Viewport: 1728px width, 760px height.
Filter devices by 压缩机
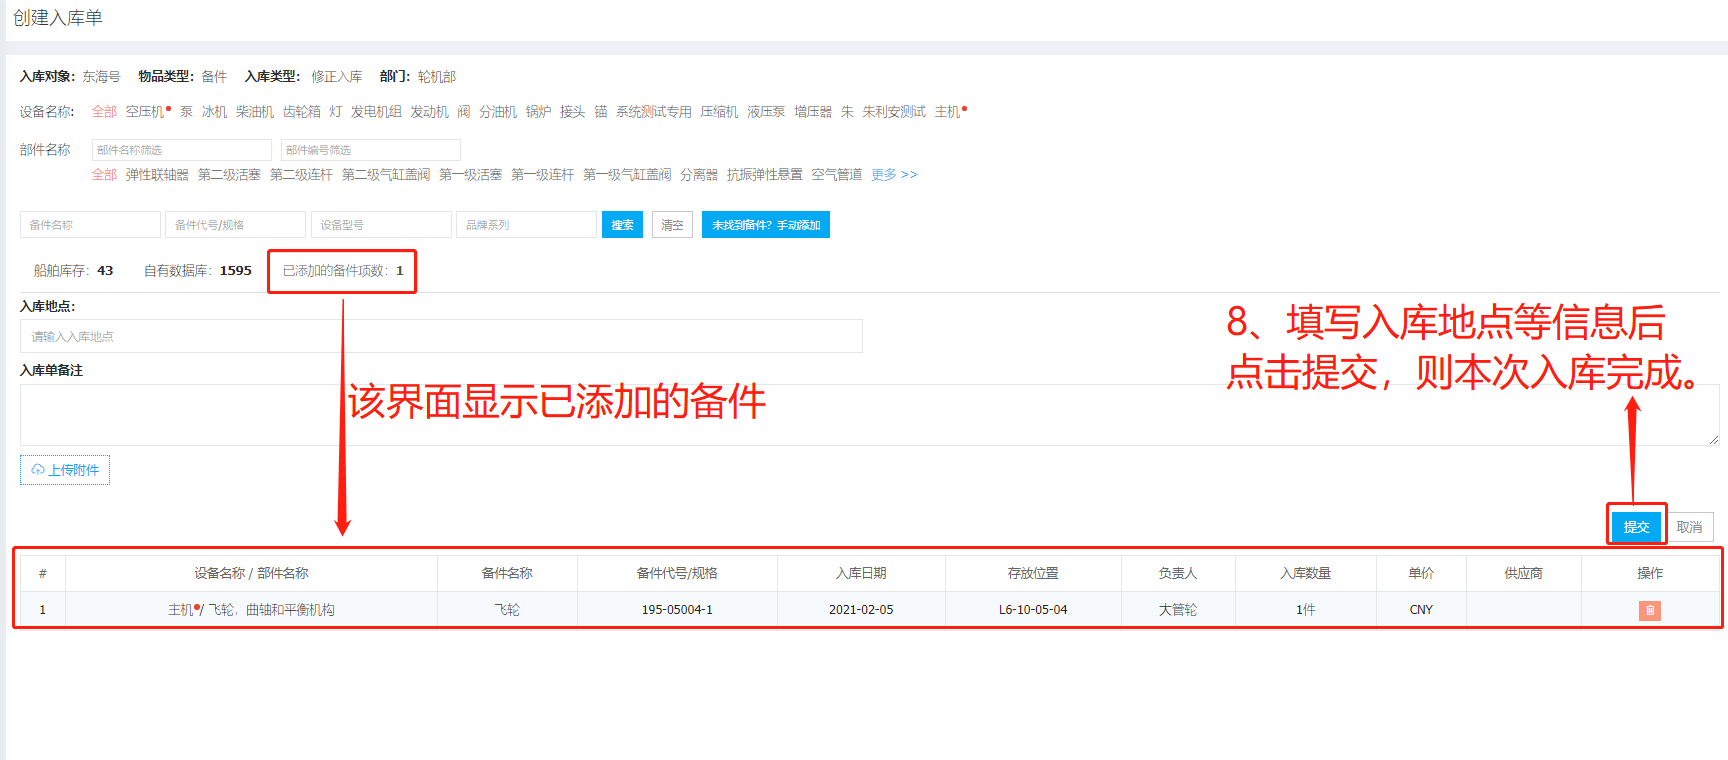[x=719, y=112]
